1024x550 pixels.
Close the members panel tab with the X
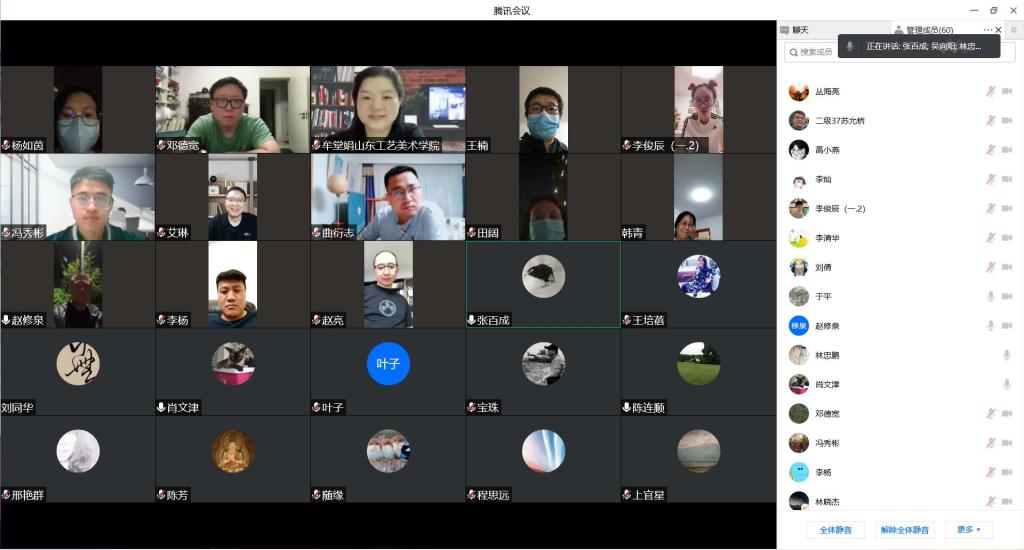click(998, 30)
